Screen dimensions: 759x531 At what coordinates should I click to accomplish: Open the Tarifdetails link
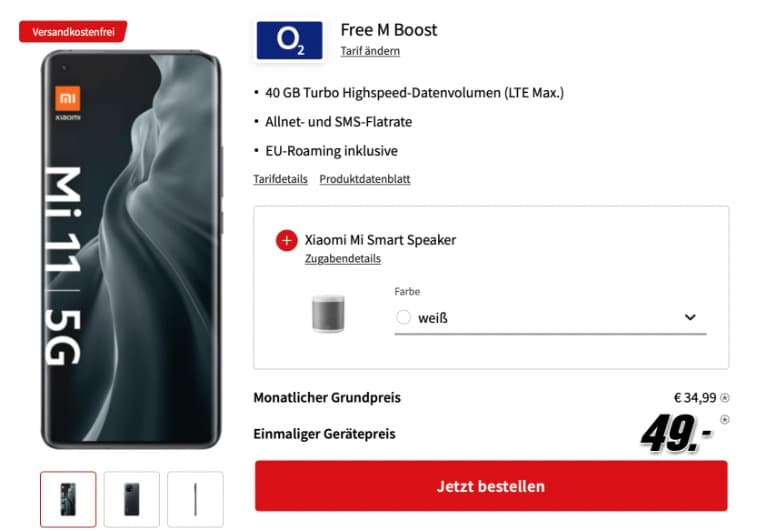coord(280,179)
